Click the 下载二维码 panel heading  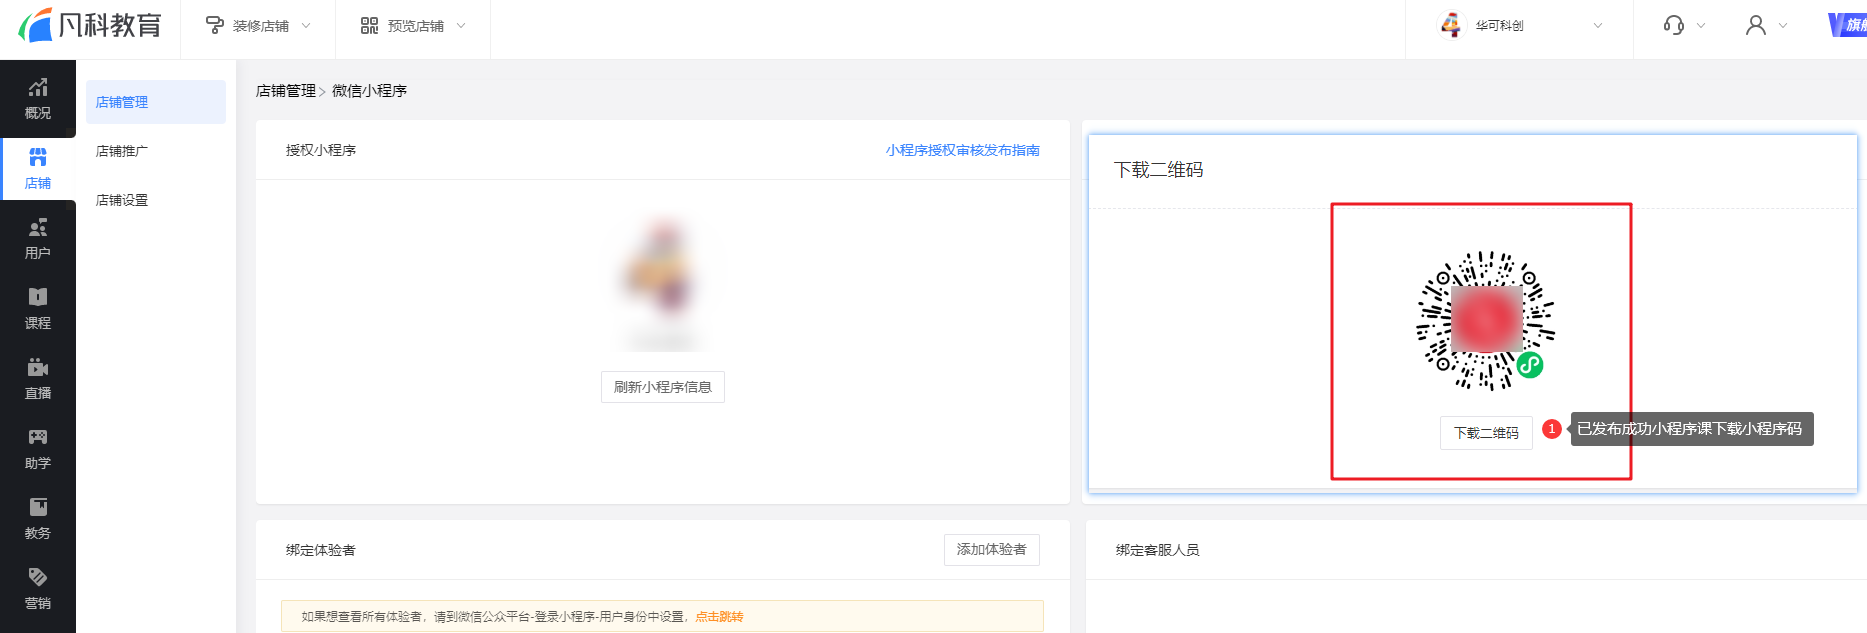pos(1158,170)
